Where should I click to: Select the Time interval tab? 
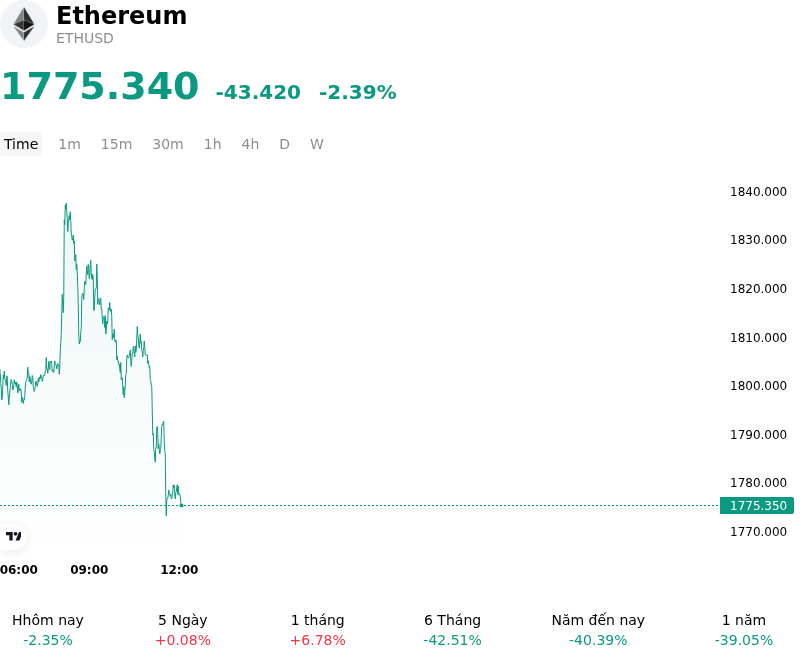tap(21, 144)
